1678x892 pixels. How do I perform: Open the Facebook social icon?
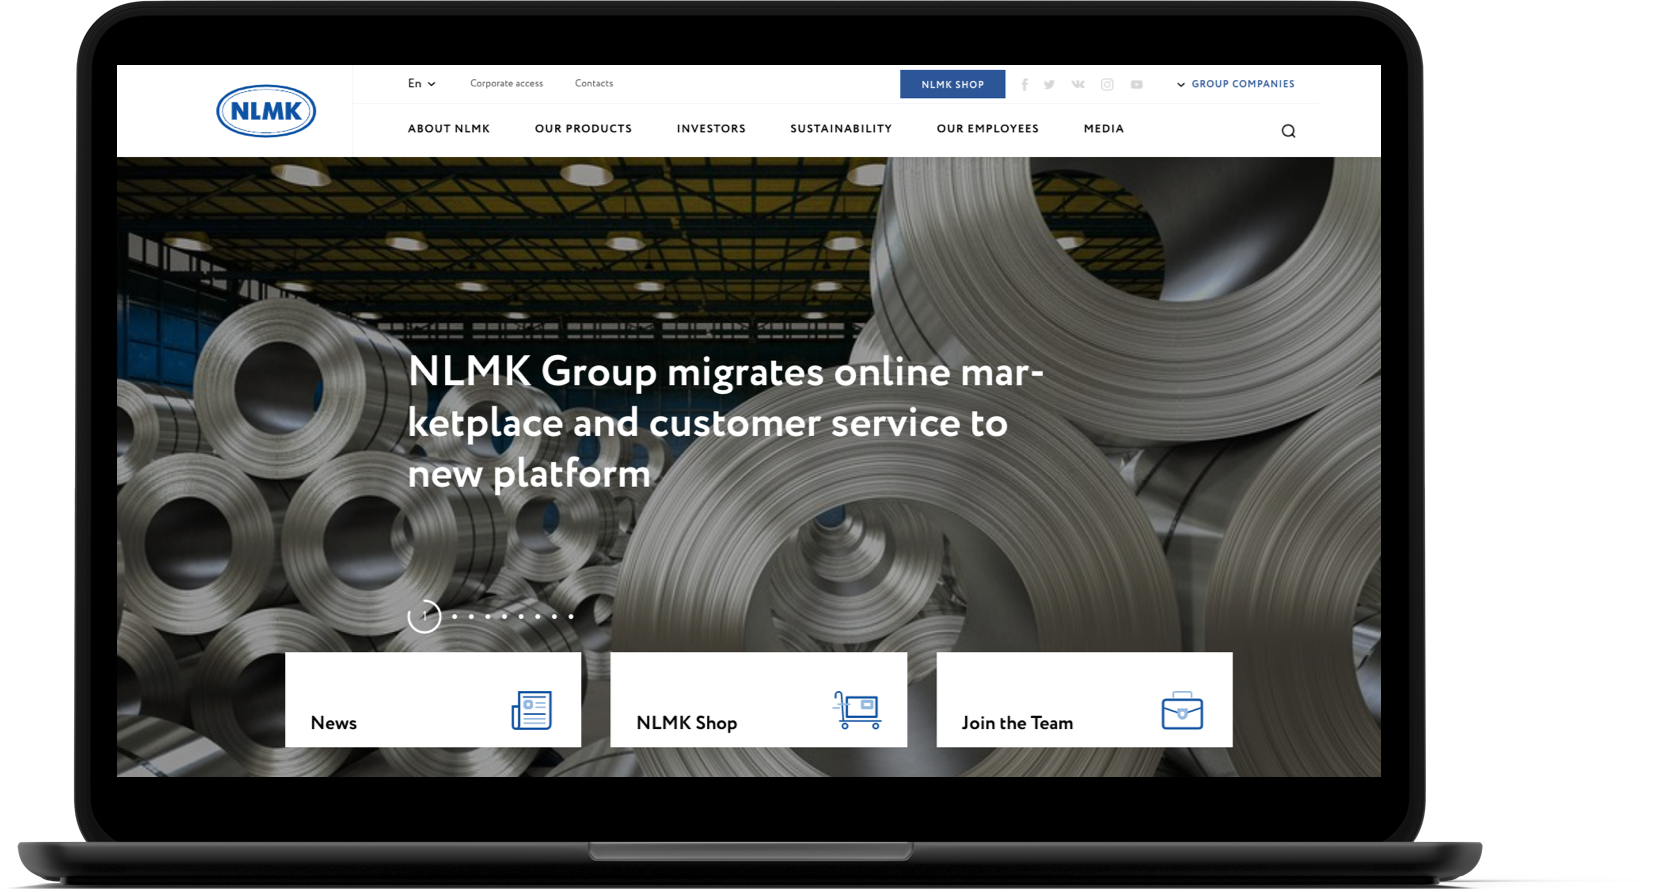pos(1025,85)
